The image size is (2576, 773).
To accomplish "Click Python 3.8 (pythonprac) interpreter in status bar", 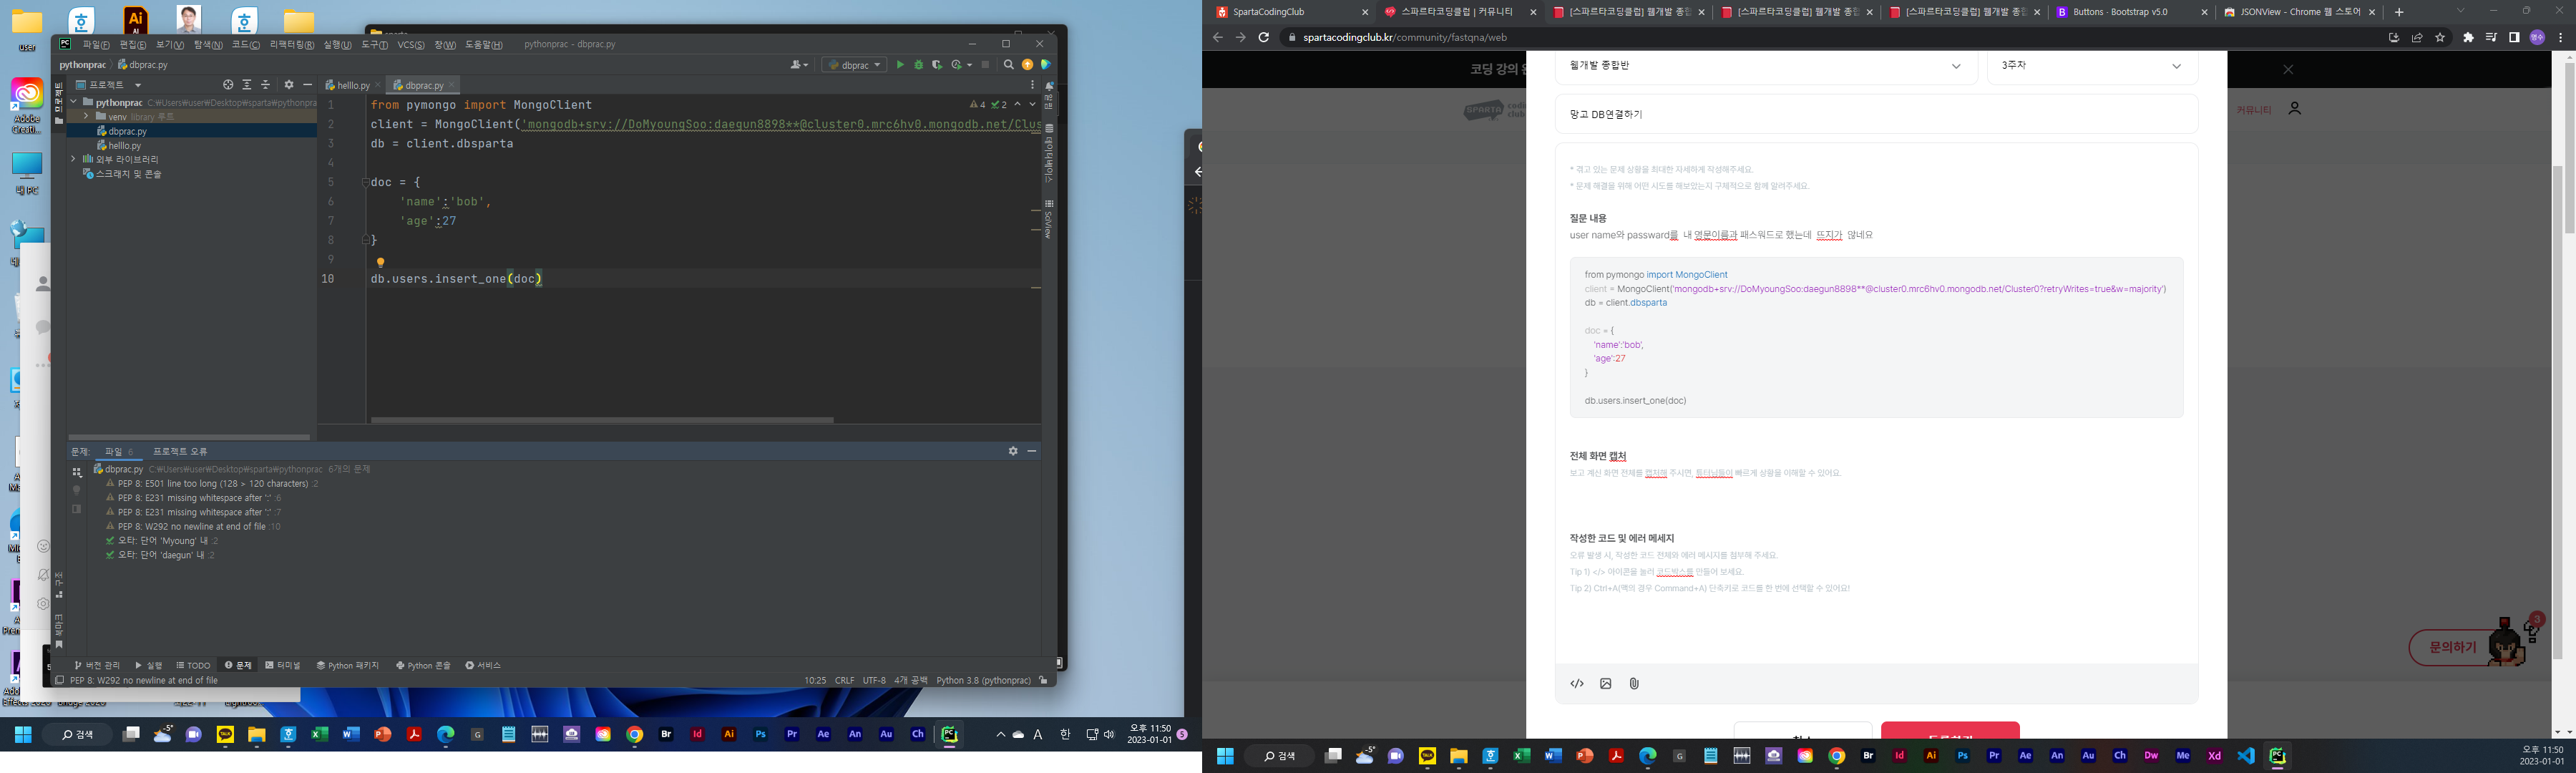I will (983, 680).
